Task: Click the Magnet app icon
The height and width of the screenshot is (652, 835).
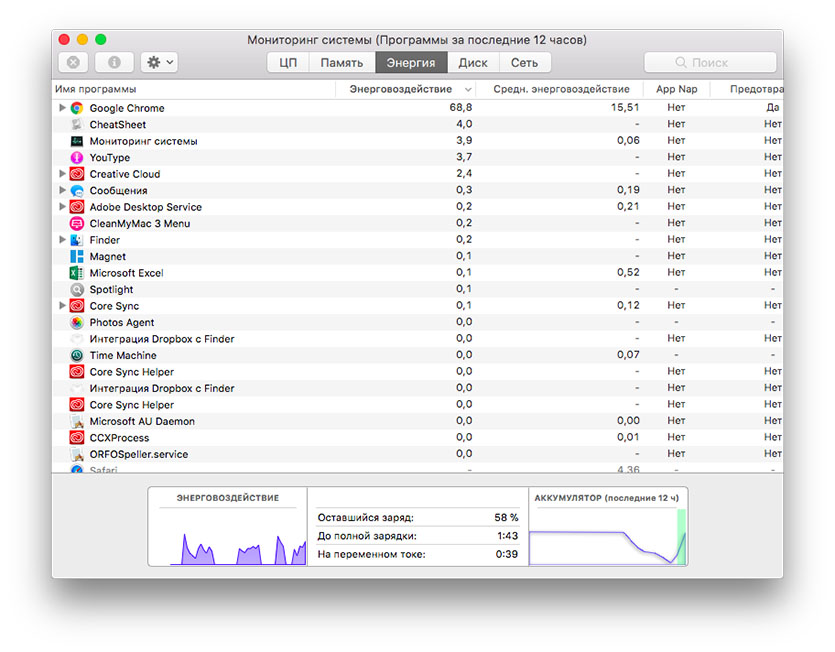Action: [77, 257]
